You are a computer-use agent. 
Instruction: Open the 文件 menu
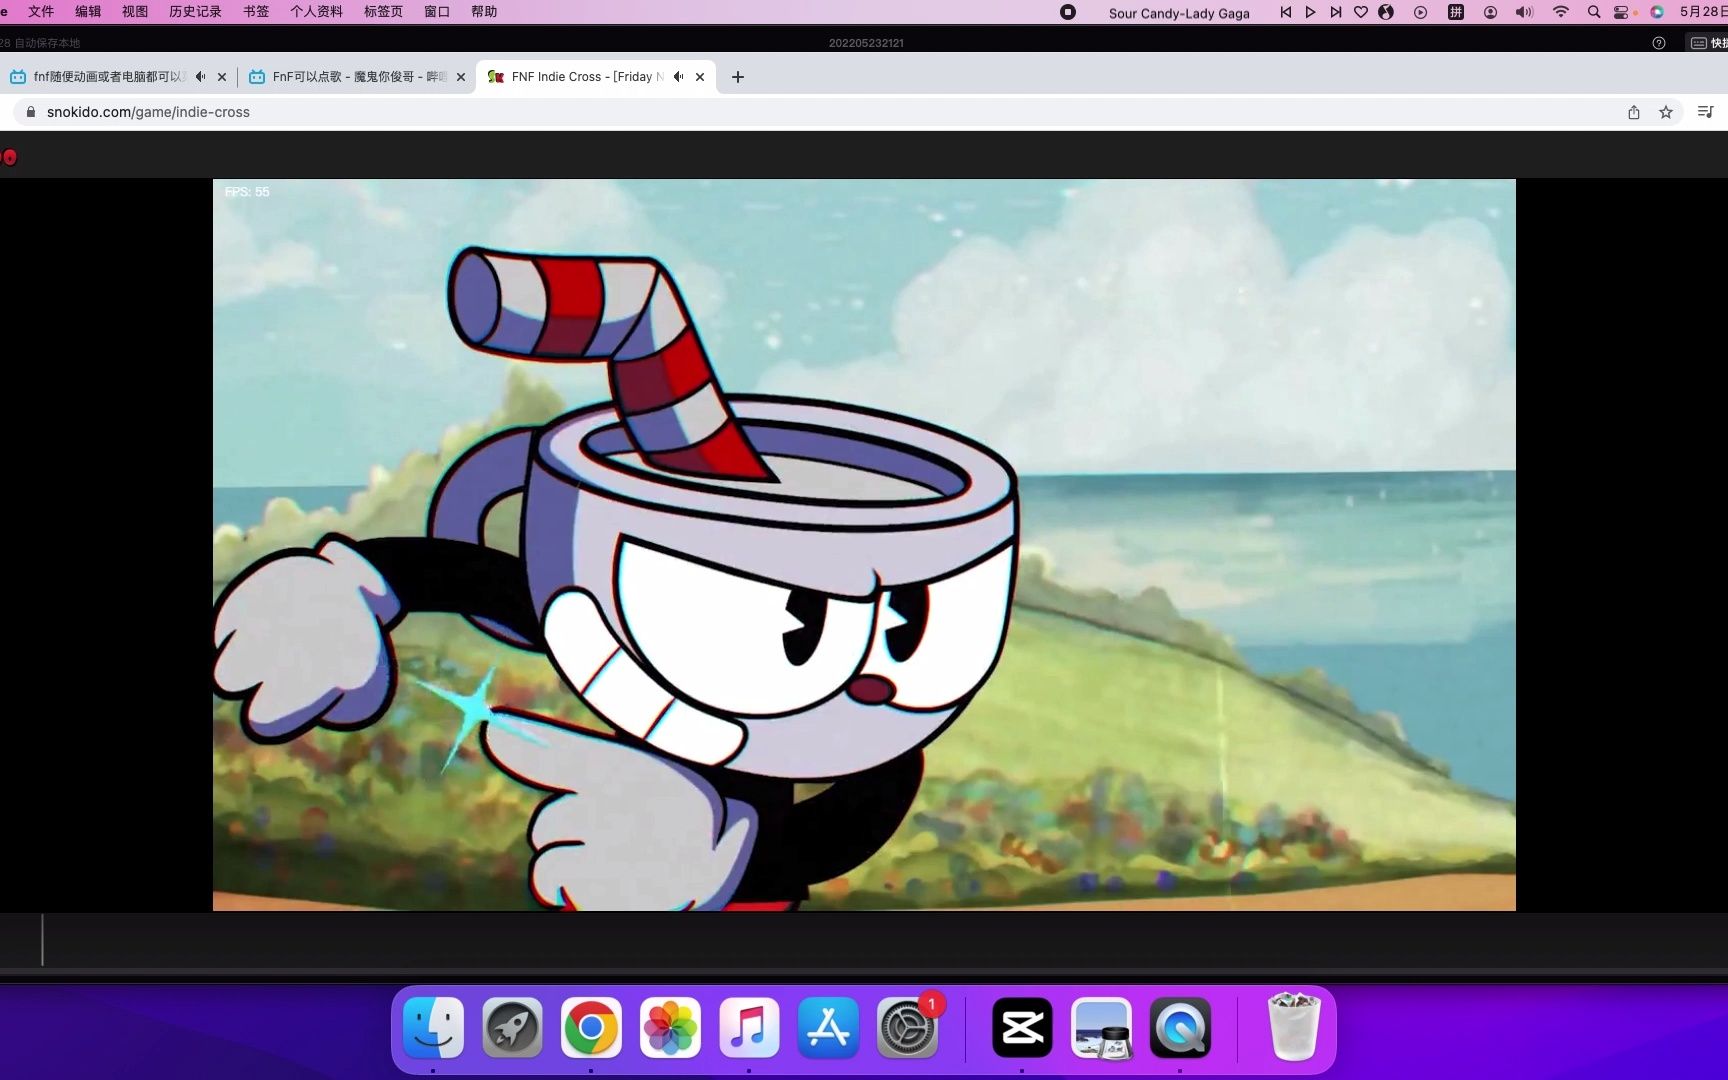coord(41,12)
